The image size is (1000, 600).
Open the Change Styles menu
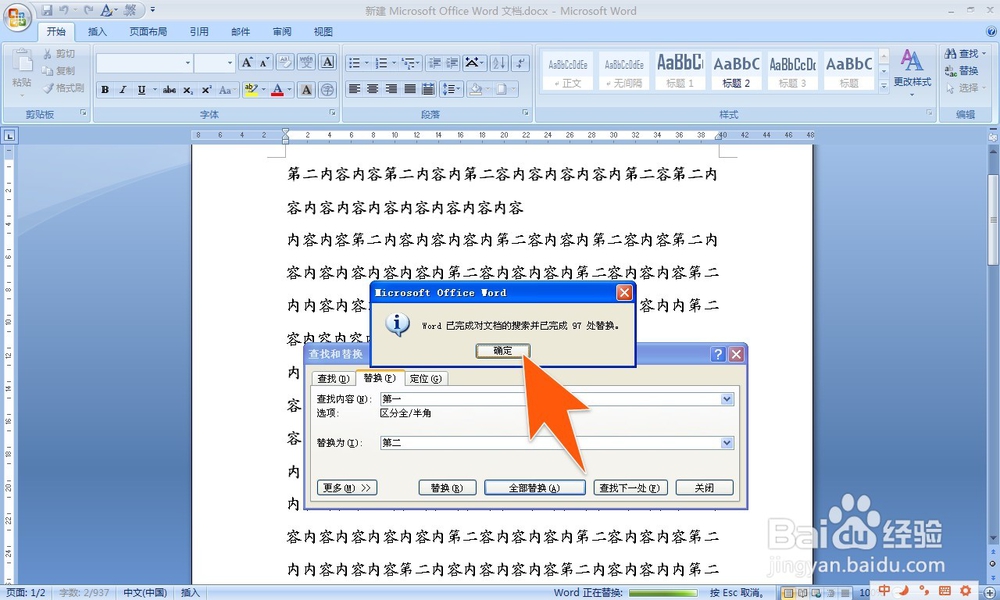912,71
